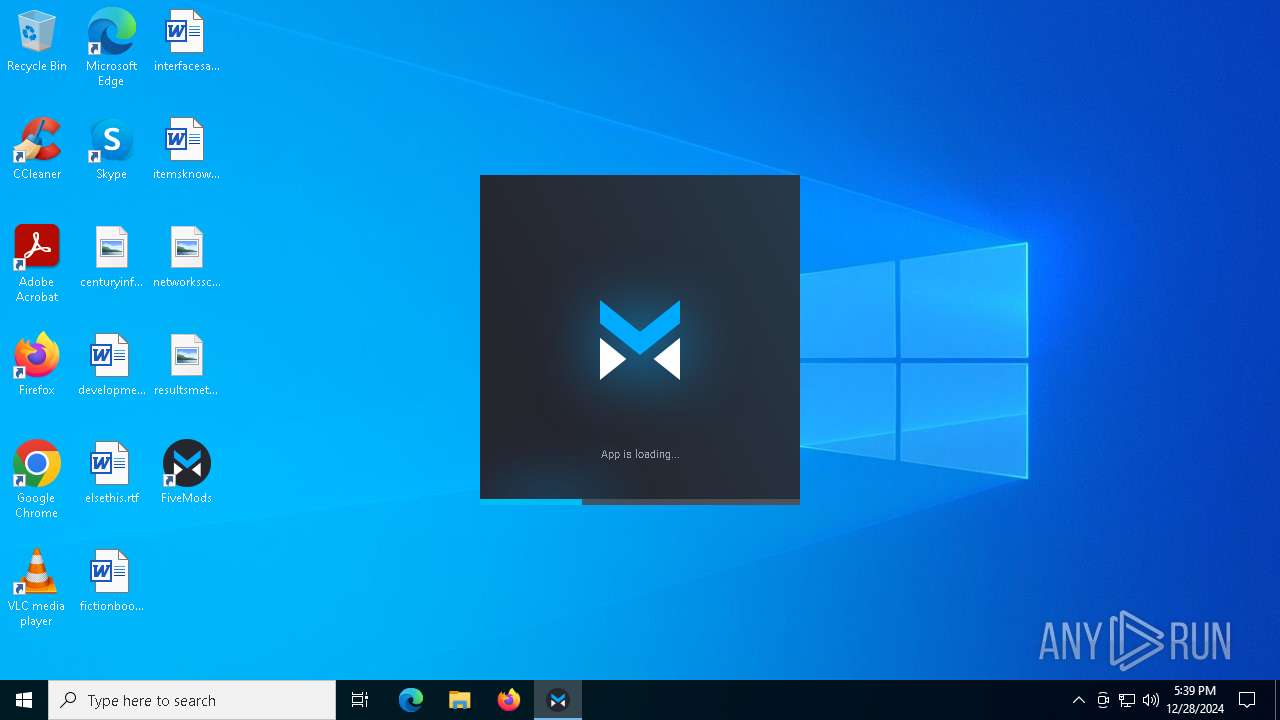Select the networkssc... image file
This screenshot has width=1280, height=720.
pyautogui.click(x=186, y=258)
